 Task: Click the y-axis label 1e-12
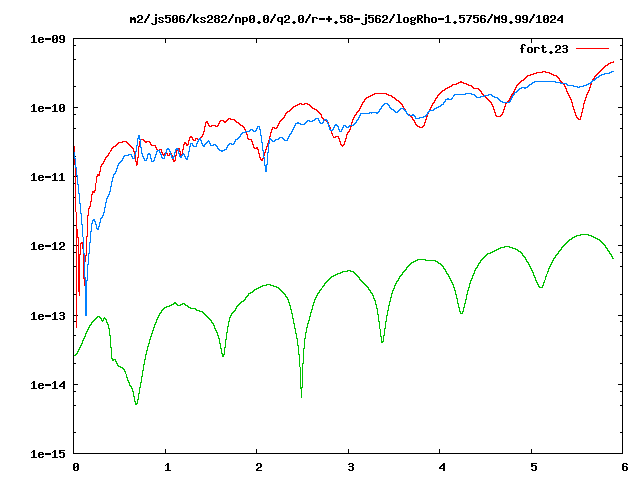point(48,246)
